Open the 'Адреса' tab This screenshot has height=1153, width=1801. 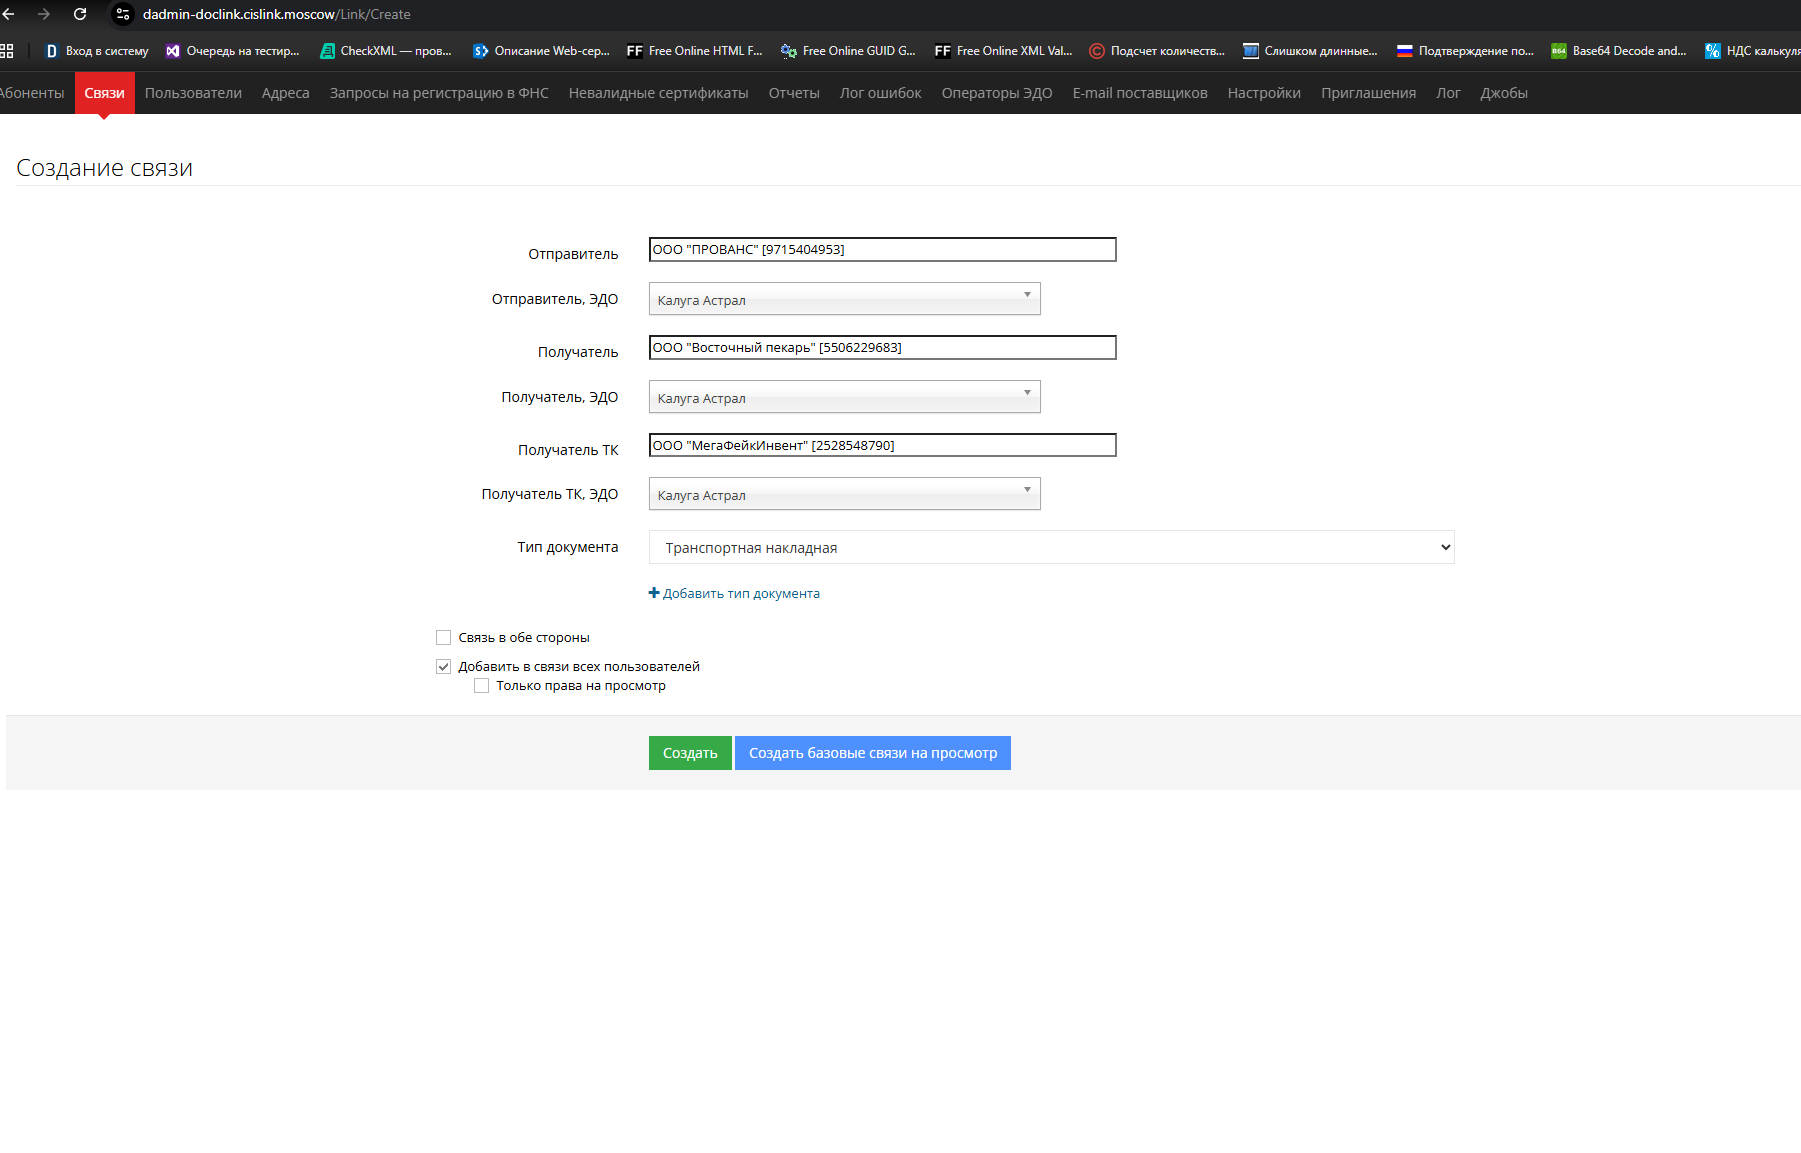point(286,93)
